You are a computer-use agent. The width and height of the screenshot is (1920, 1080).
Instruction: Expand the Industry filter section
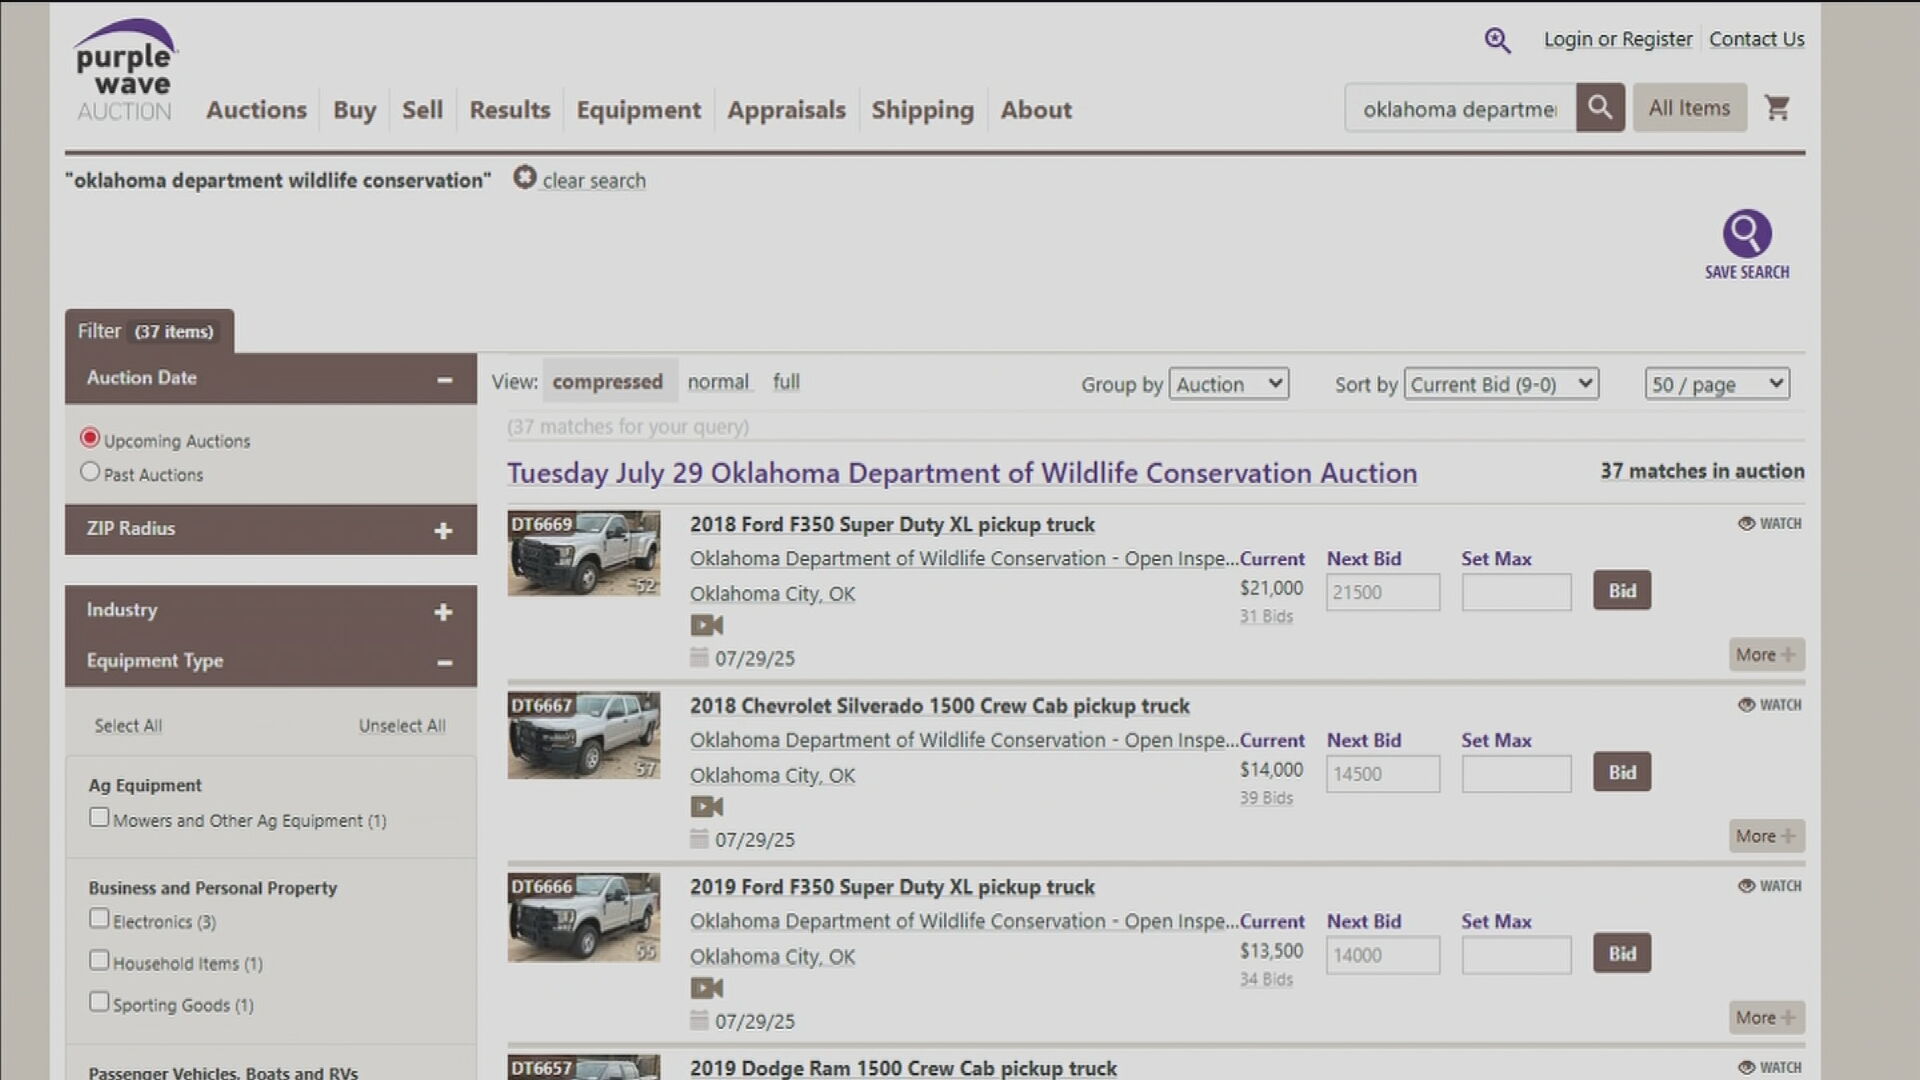pyautogui.click(x=443, y=612)
